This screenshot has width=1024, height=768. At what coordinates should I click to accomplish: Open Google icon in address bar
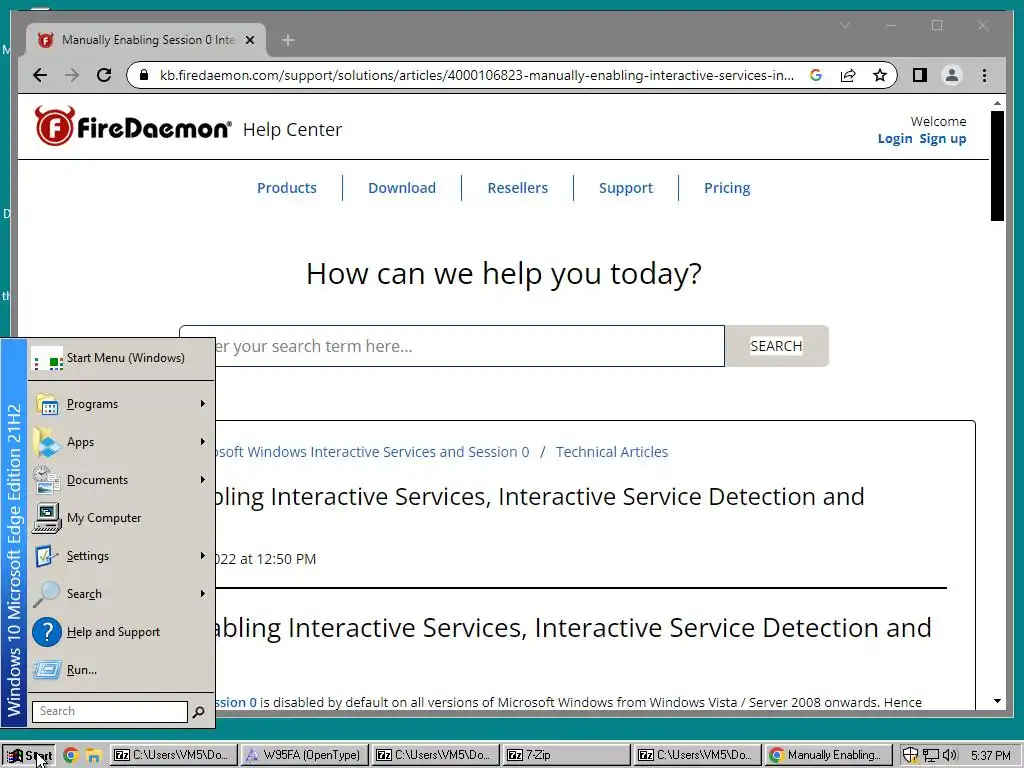pyautogui.click(x=816, y=75)
